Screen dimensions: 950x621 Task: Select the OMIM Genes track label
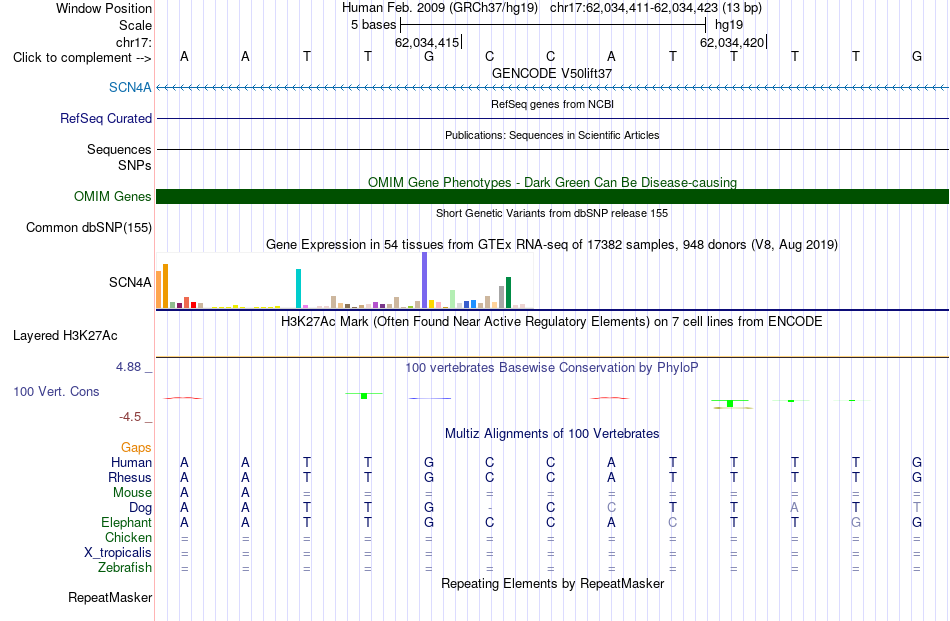(x=112, y=196)
